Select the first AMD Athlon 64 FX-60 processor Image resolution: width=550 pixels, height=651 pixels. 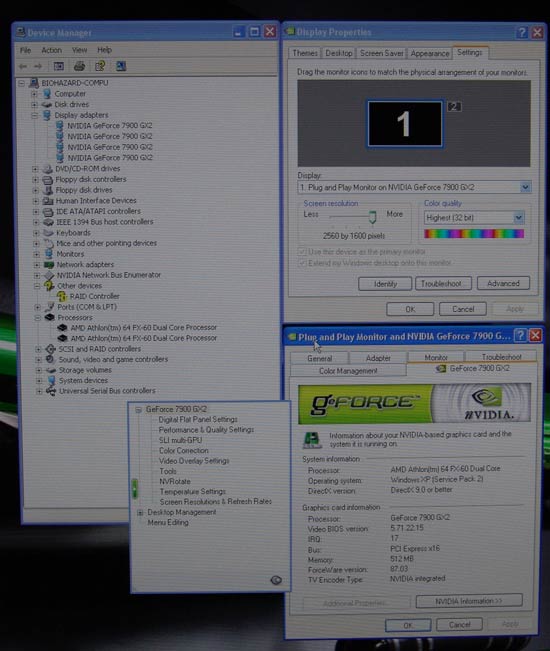click(143, 327)
